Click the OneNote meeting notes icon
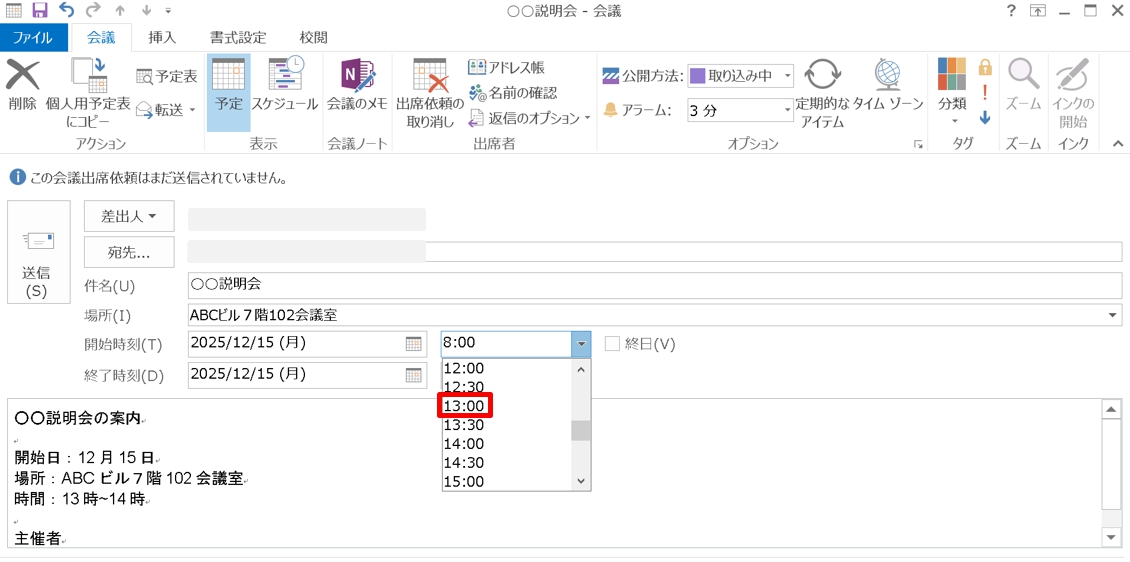 (356, 76)
